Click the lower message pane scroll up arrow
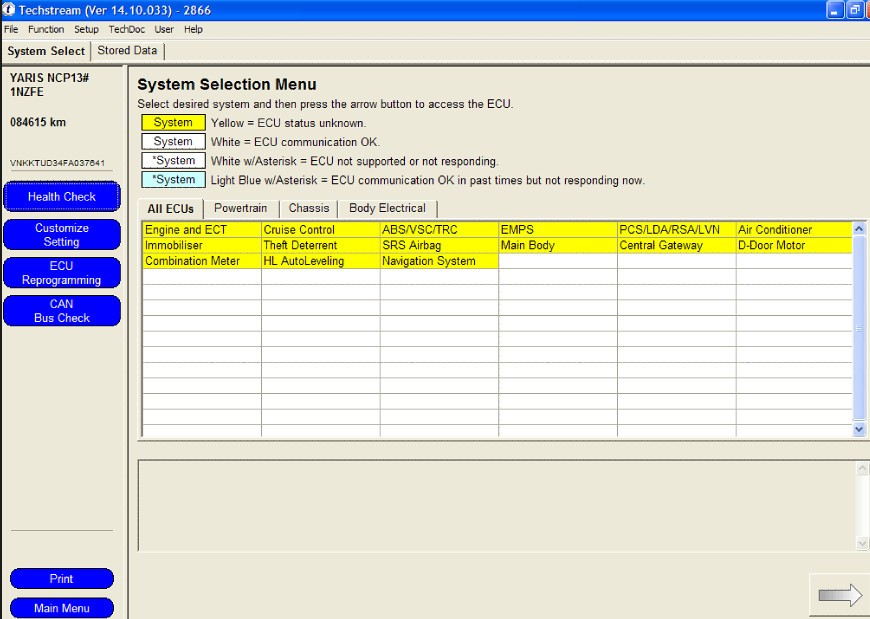Viewport: 870px width, 619px height. click(x=862, y=469)
